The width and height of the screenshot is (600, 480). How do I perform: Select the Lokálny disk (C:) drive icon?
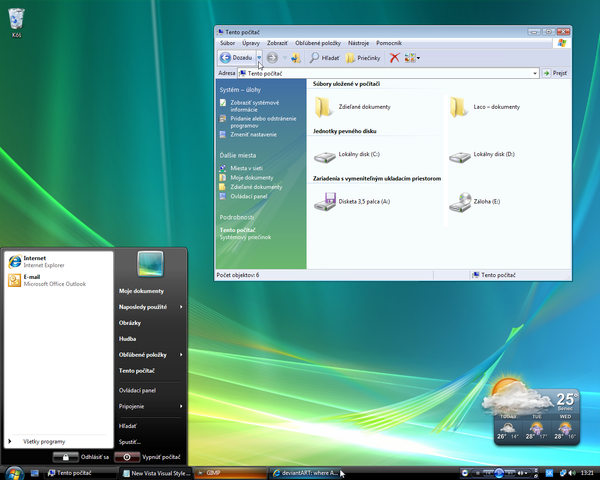(324, 156)
